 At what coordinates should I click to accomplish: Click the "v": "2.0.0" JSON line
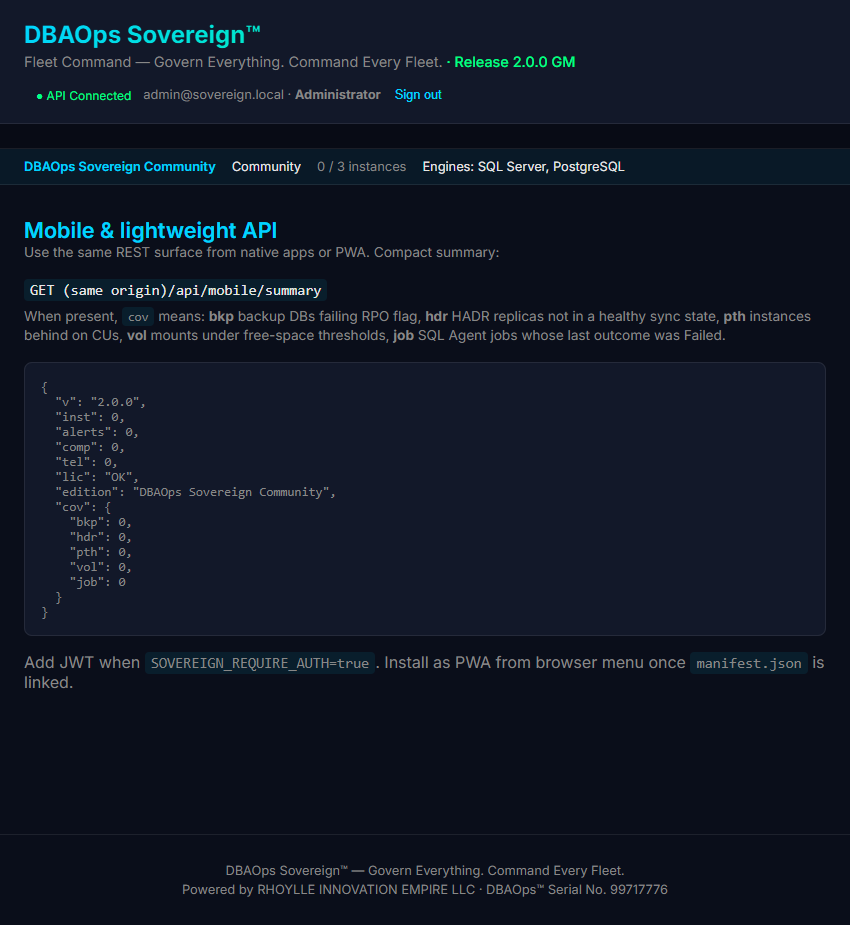(x=100, y=402)
